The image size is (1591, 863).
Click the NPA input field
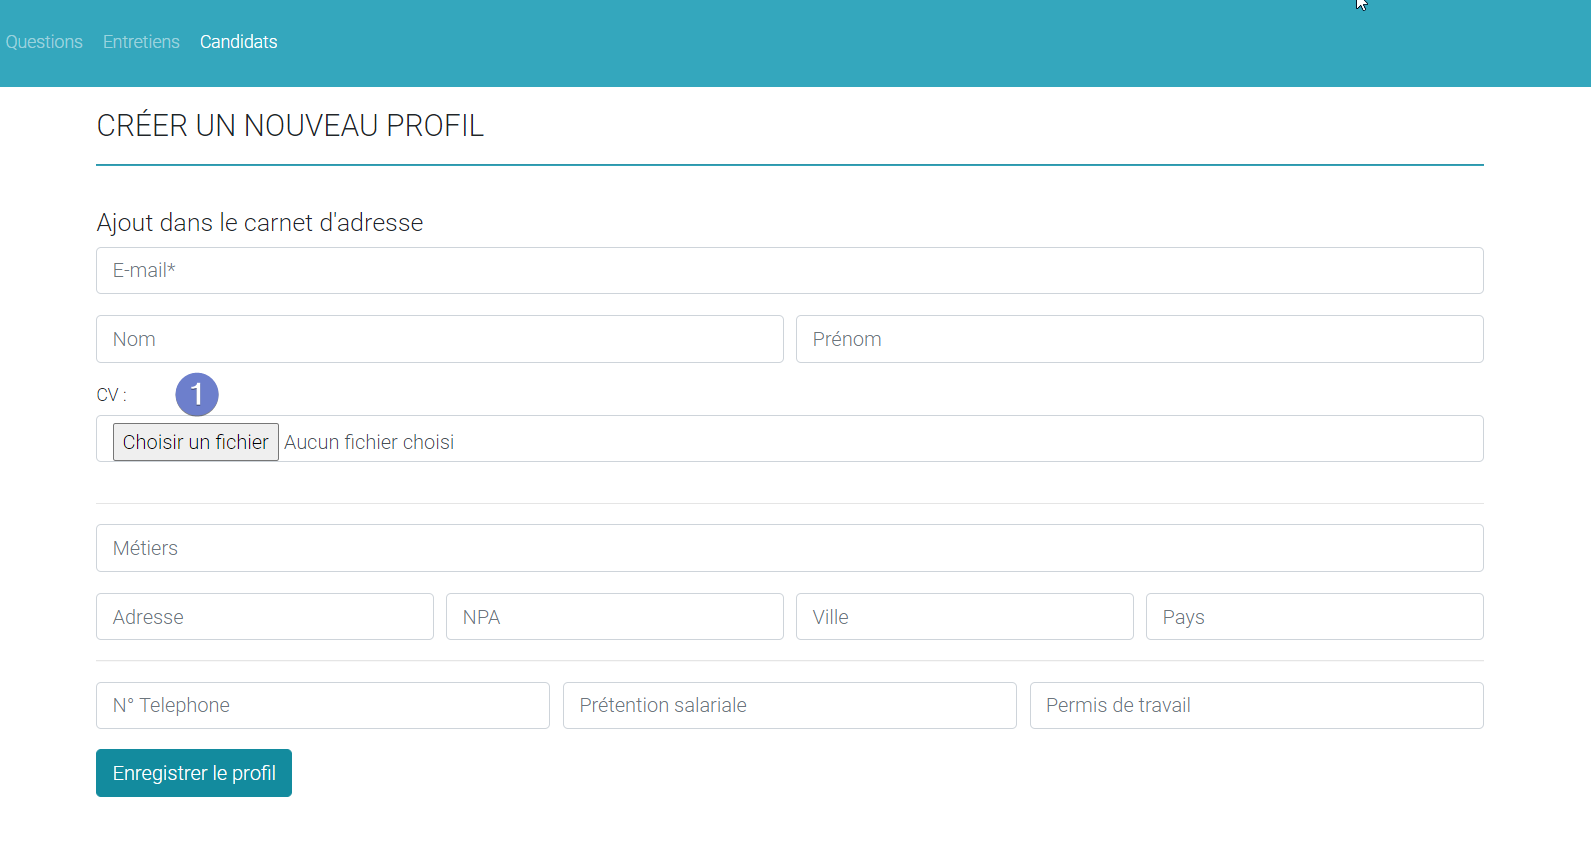click(x=615, y=617)
